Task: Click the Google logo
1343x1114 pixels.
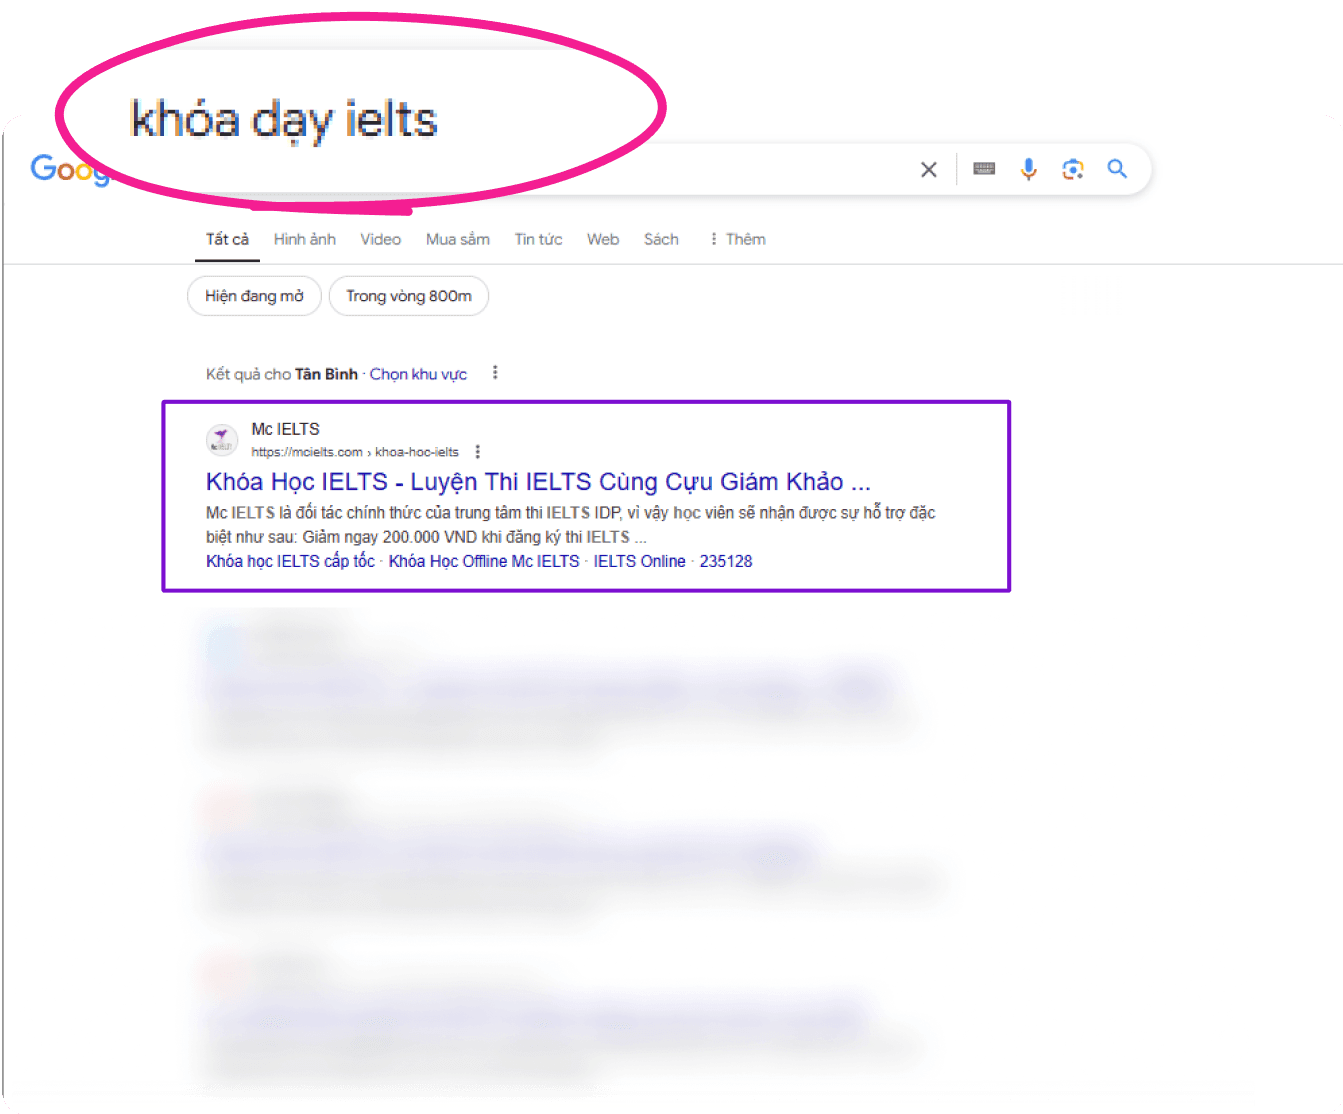Action: 70,169
